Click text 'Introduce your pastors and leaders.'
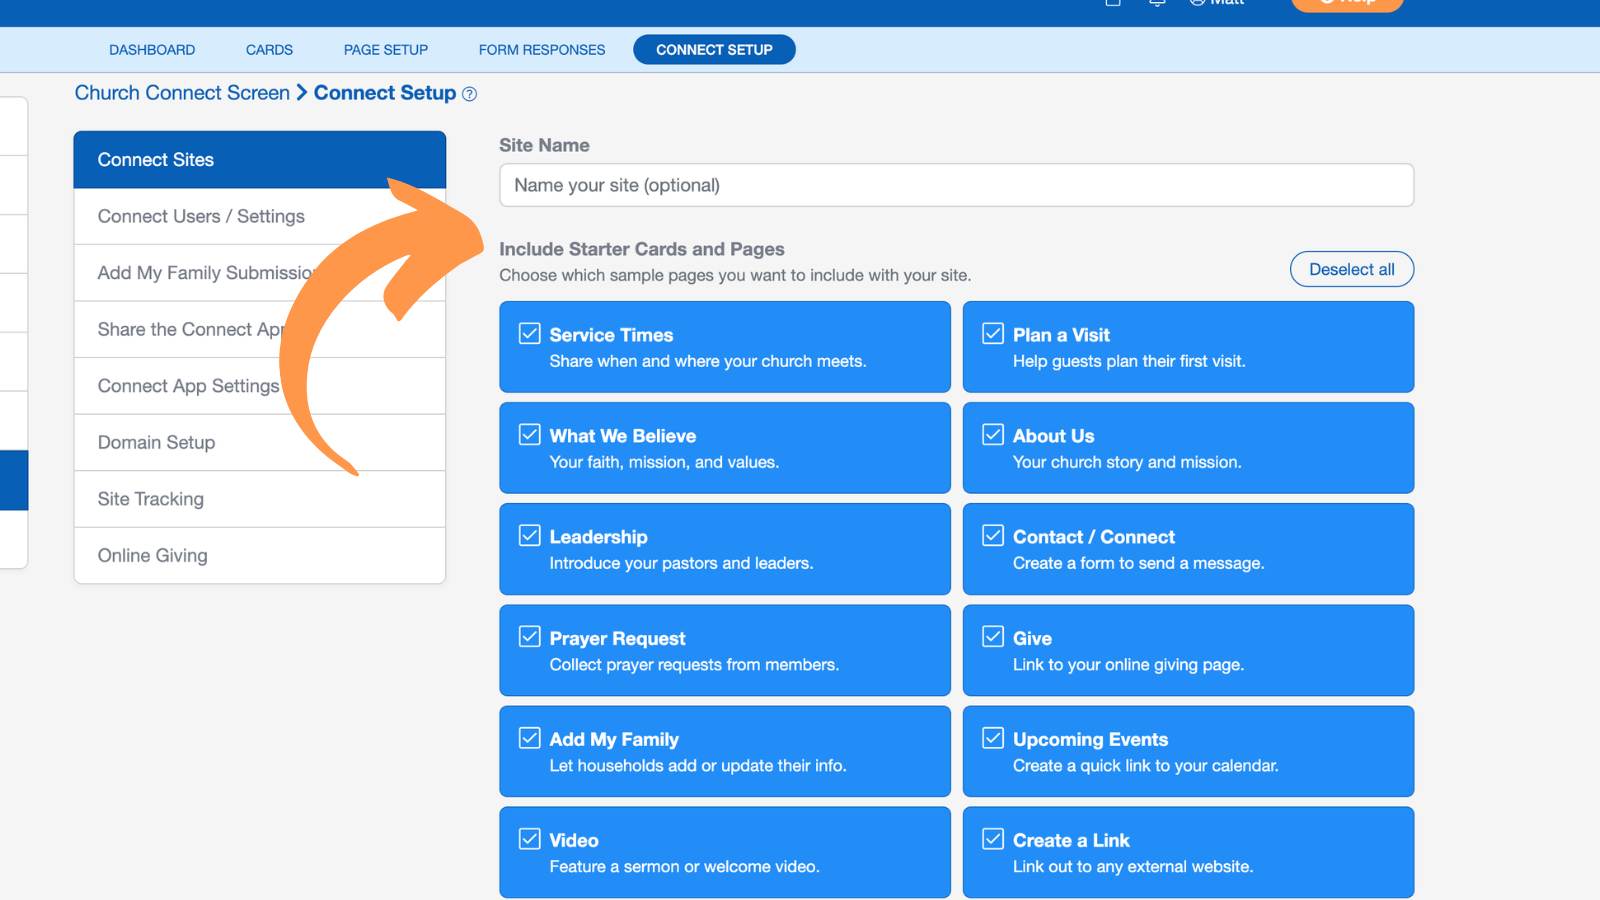The height and width of the screenshot is (900, 1600). 681,563
